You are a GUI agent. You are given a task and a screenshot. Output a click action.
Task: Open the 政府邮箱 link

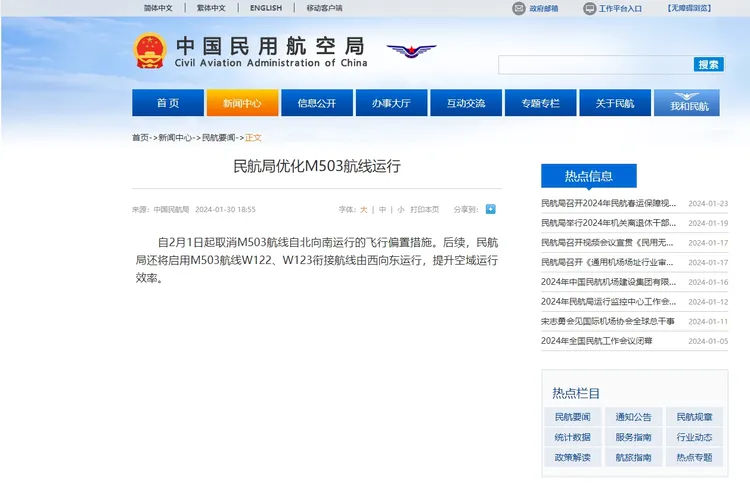[544, 8]
